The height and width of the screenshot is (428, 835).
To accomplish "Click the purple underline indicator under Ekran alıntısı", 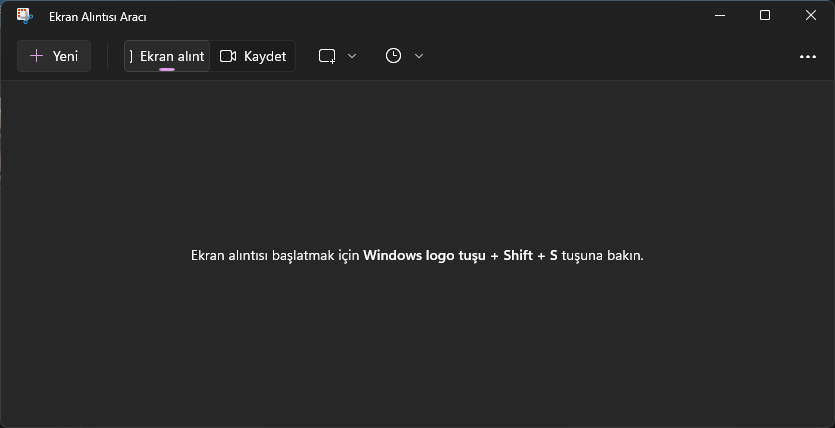I will tap(167, 69).
